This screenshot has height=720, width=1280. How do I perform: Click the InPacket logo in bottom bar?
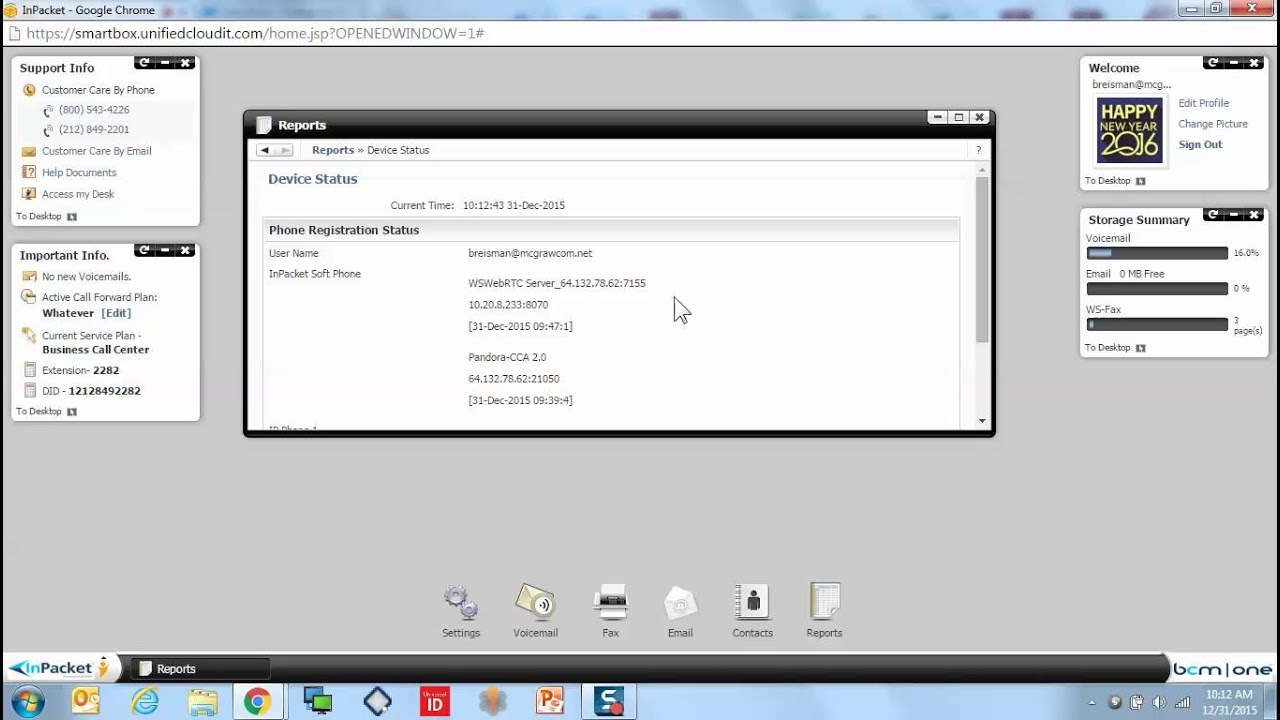[59, 668]
